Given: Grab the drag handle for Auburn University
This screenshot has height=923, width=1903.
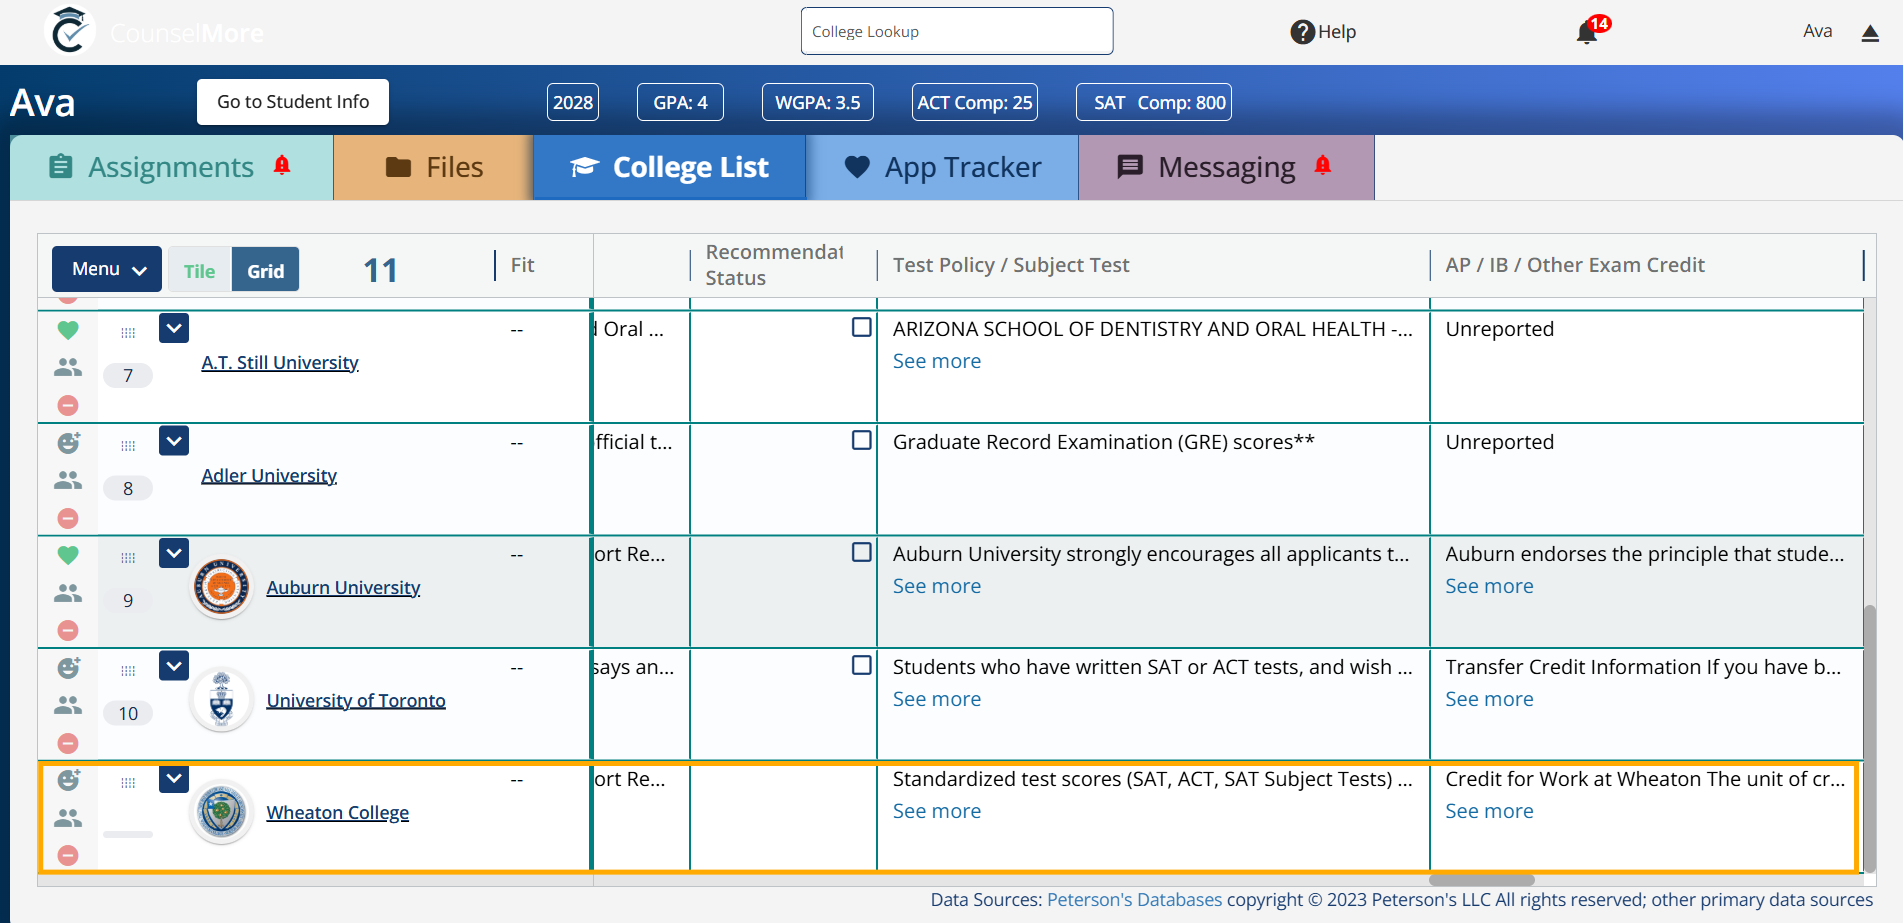Looking at the screenshot, I should (x=128, y=558).
